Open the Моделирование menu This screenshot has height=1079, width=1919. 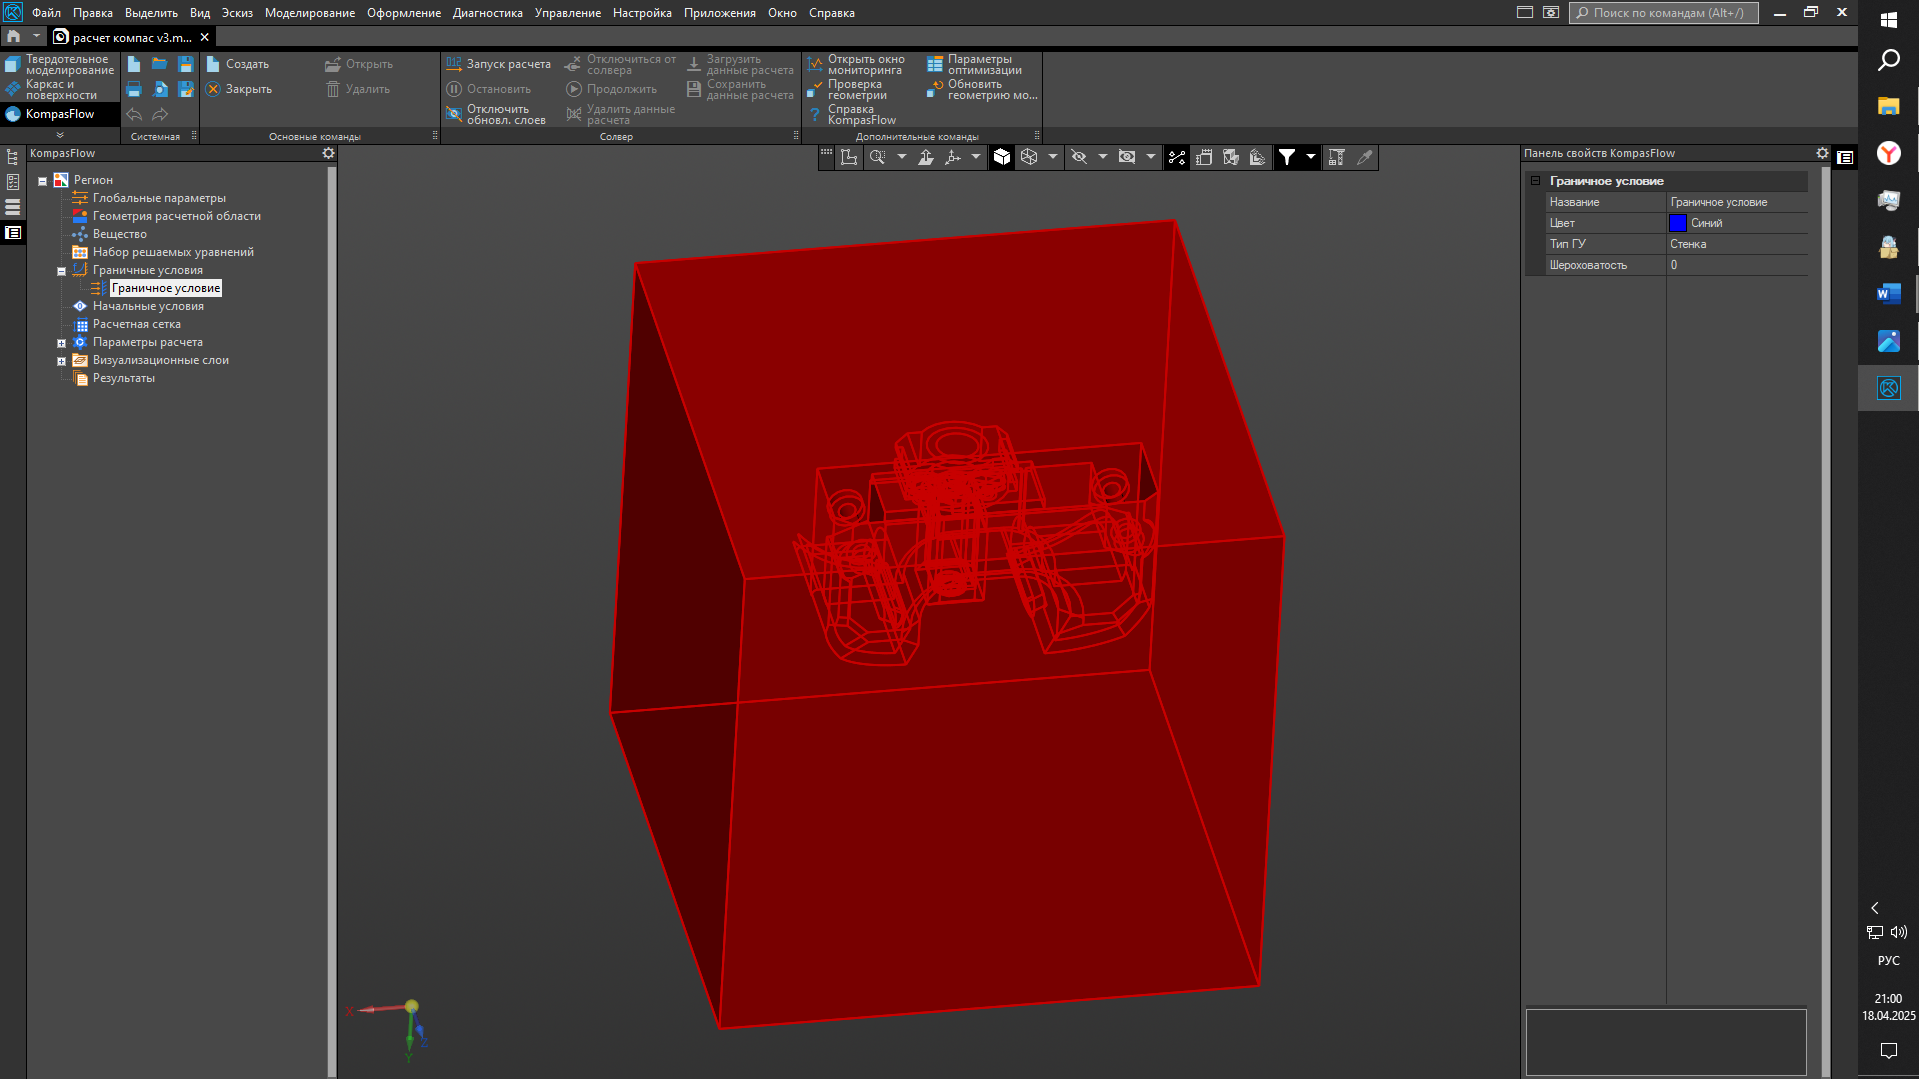[309, 13]
